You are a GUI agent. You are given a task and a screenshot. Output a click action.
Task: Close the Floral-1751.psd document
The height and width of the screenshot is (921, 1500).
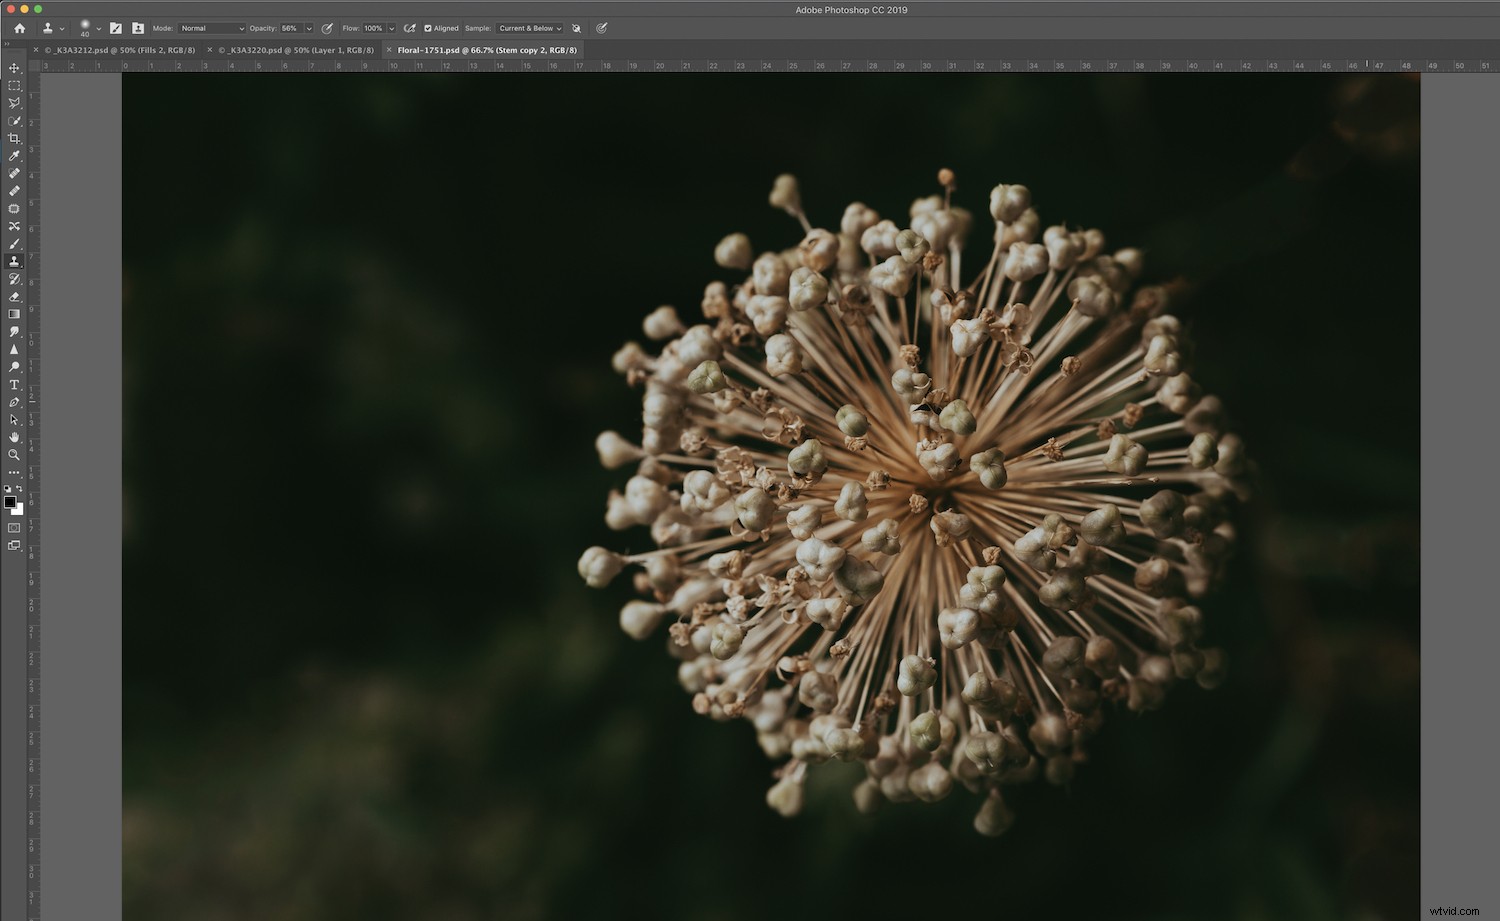(388, 49)
